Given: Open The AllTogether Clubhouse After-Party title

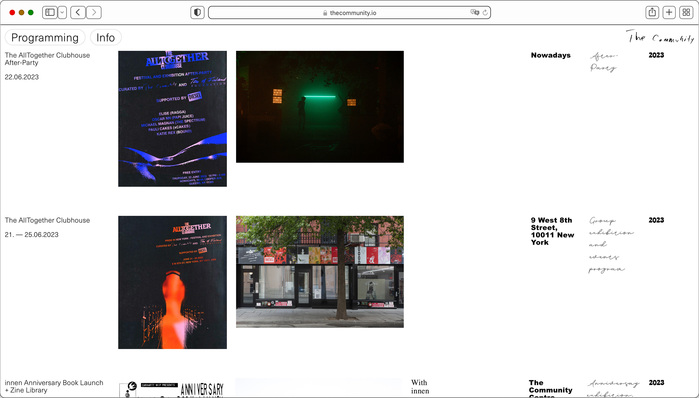Looking at the screenshot, I should (47, 59).
